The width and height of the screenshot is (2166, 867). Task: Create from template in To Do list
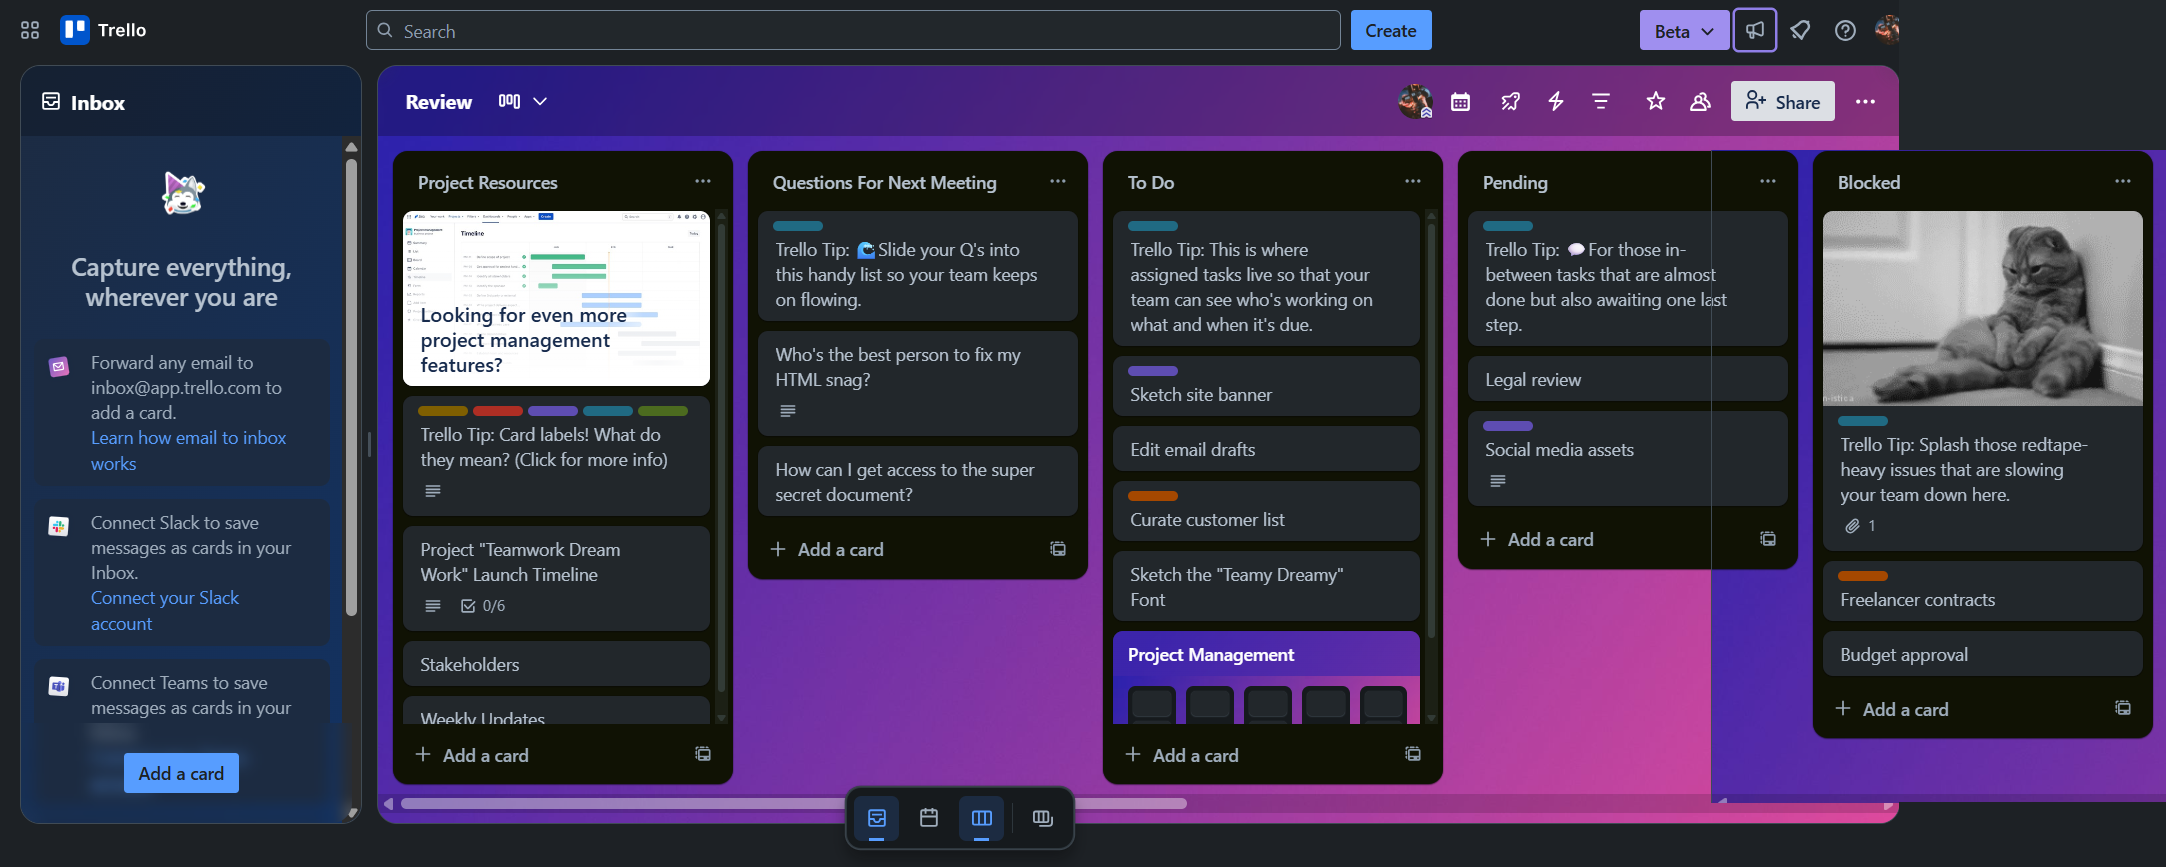pos(1413,754)
